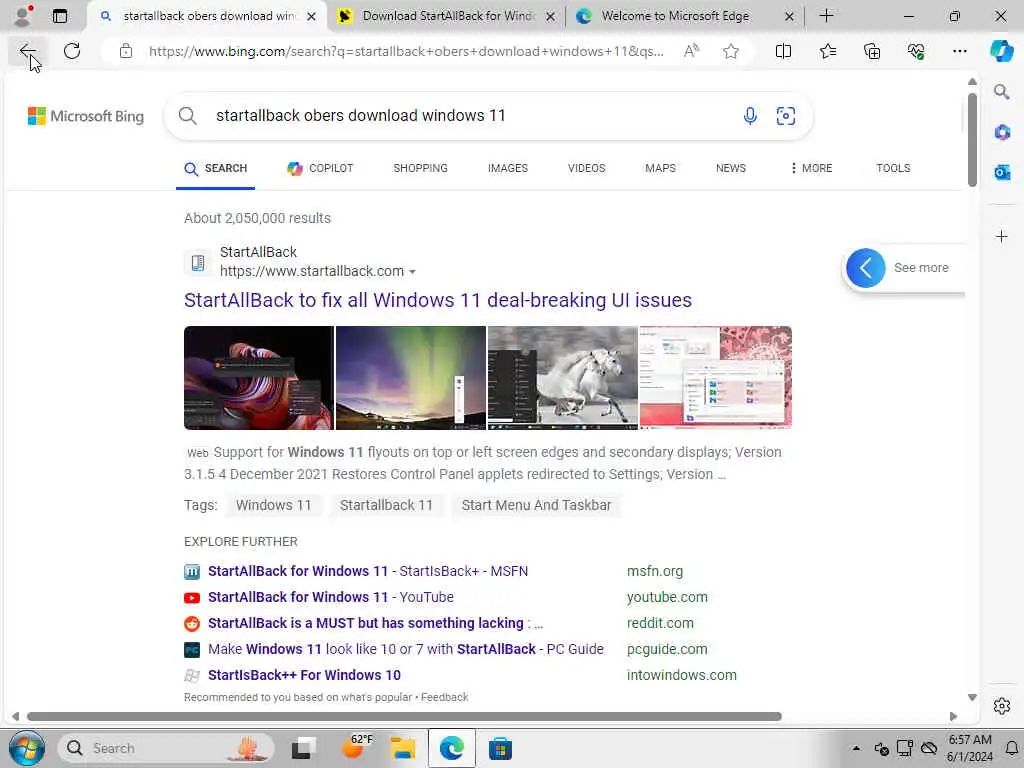
Task: Open notifications bell in system tray
Action: pyautogui.click(x=1012, y=748)
